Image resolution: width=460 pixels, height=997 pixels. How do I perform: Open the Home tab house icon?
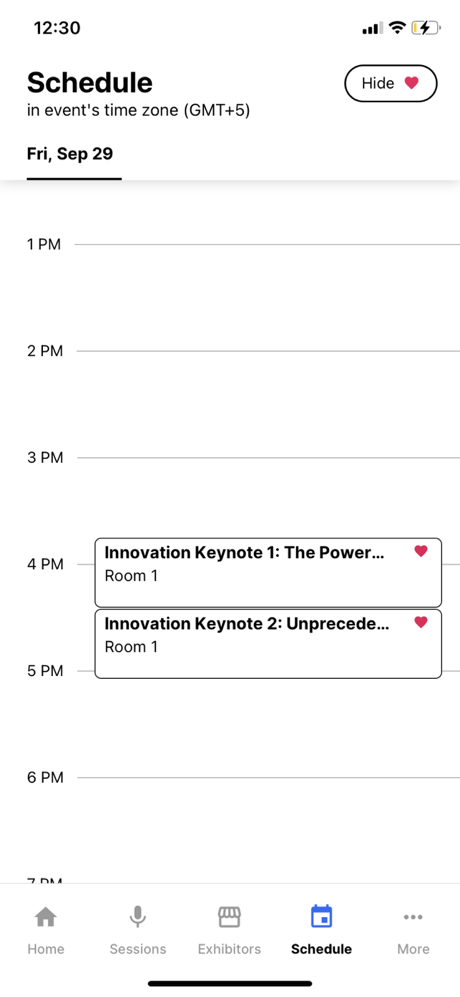coord(45,917)
